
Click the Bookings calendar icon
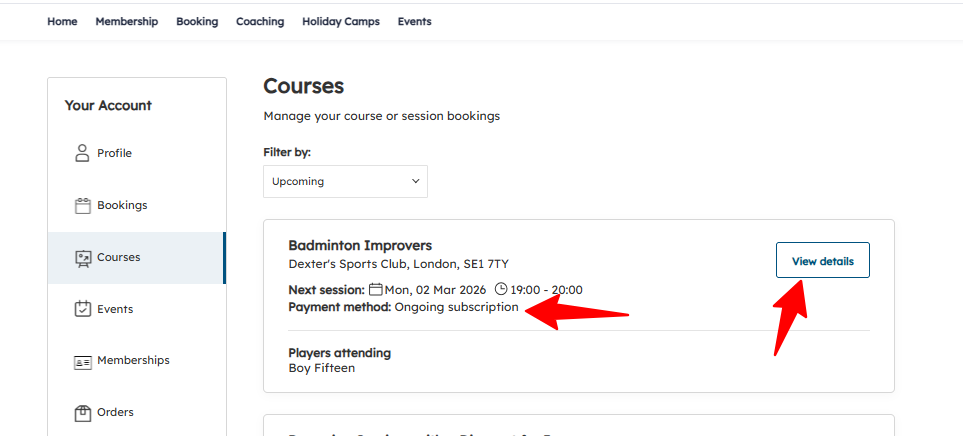pyautogui.click(x=83, y=206)
